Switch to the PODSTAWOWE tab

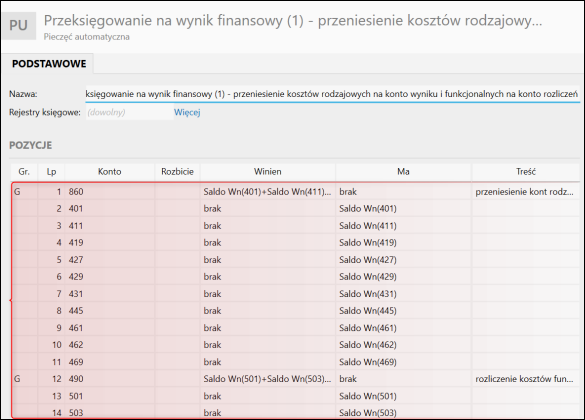tap(49, 64)
